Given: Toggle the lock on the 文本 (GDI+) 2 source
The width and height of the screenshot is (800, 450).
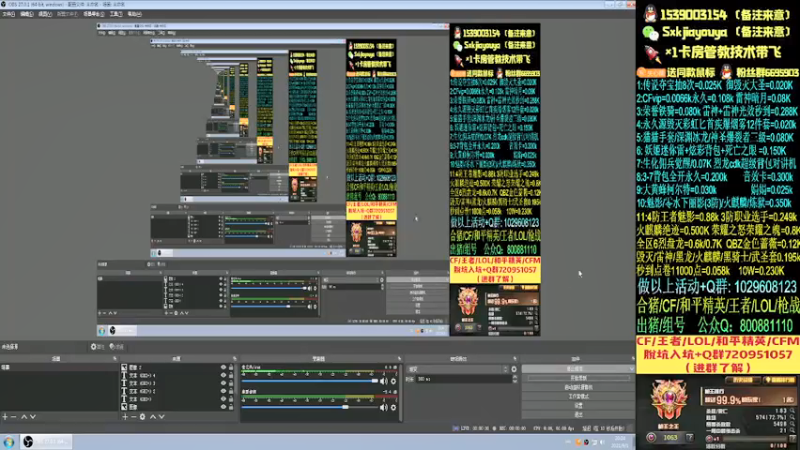Looking at the screenshot, I should [231, 391].
